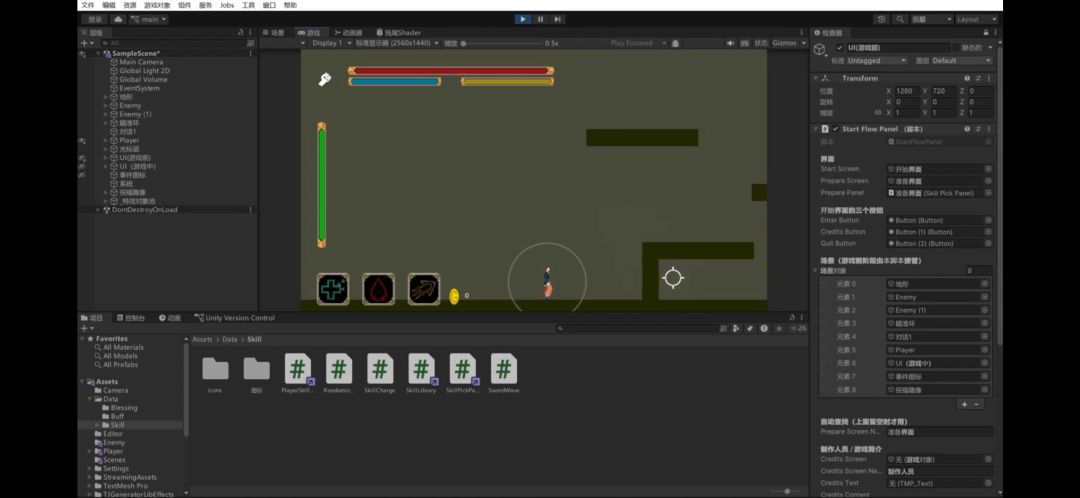Switch to the Console tab (控制台)

[131, 318]
